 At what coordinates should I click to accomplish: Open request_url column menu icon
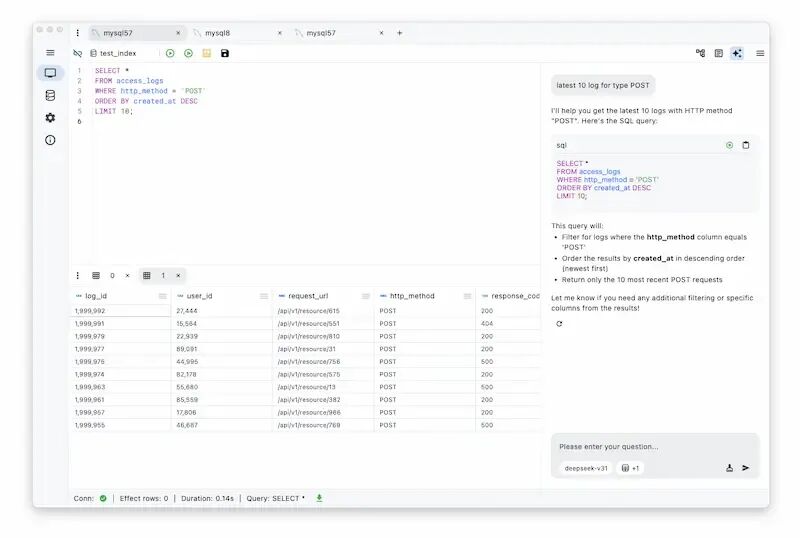point(365,296)
